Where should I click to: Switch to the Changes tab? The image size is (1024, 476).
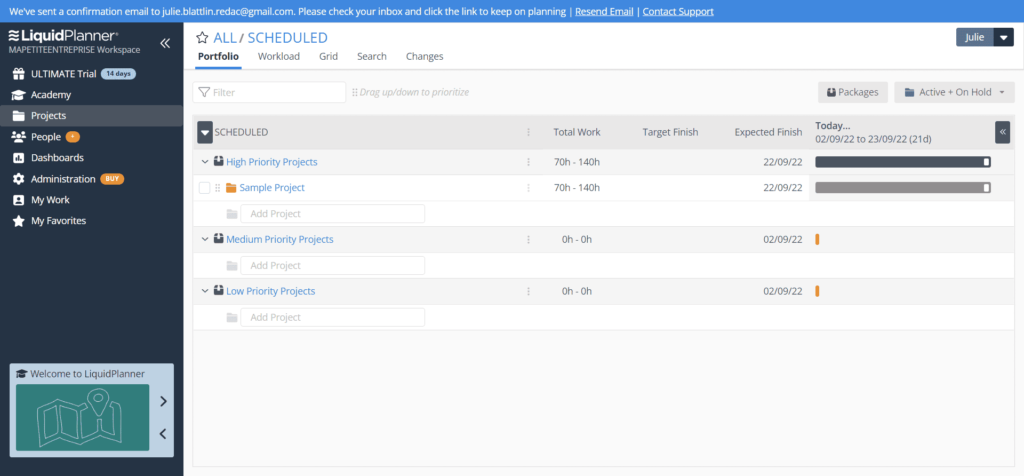pyautogui.click(x=424, y=57)
